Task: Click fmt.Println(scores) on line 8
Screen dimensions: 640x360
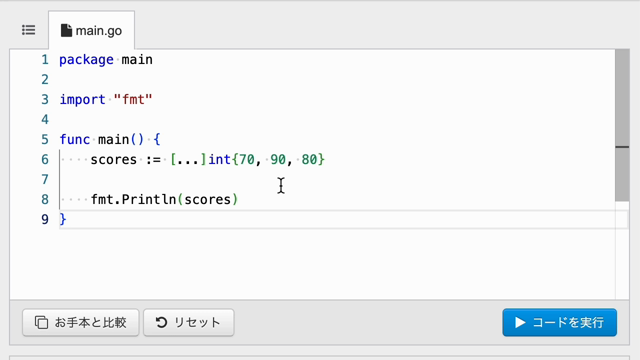Action: [164, 200]
